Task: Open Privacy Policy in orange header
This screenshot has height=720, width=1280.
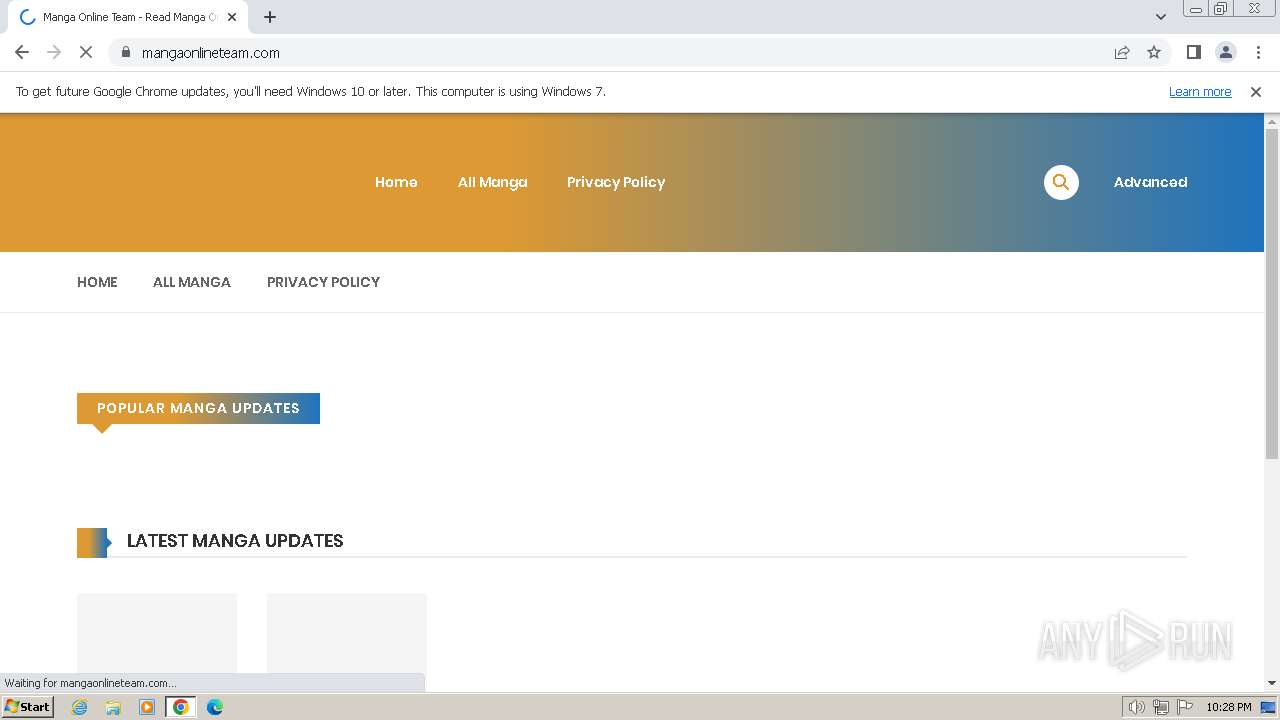Action: click(616, 182)
